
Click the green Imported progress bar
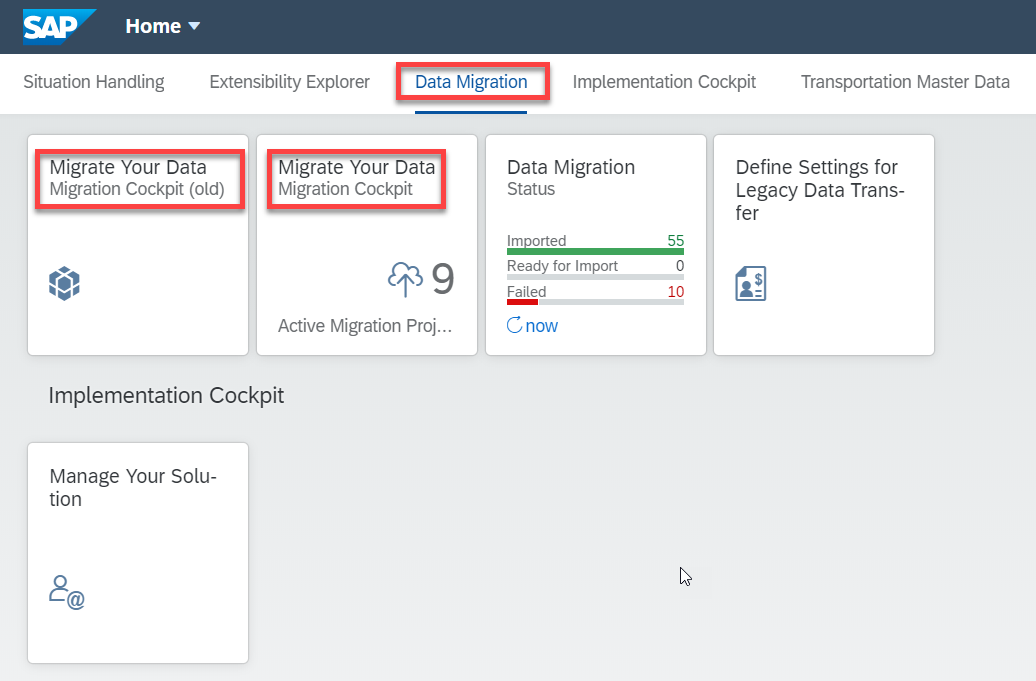pyautogui.click(x=595, y=251)
